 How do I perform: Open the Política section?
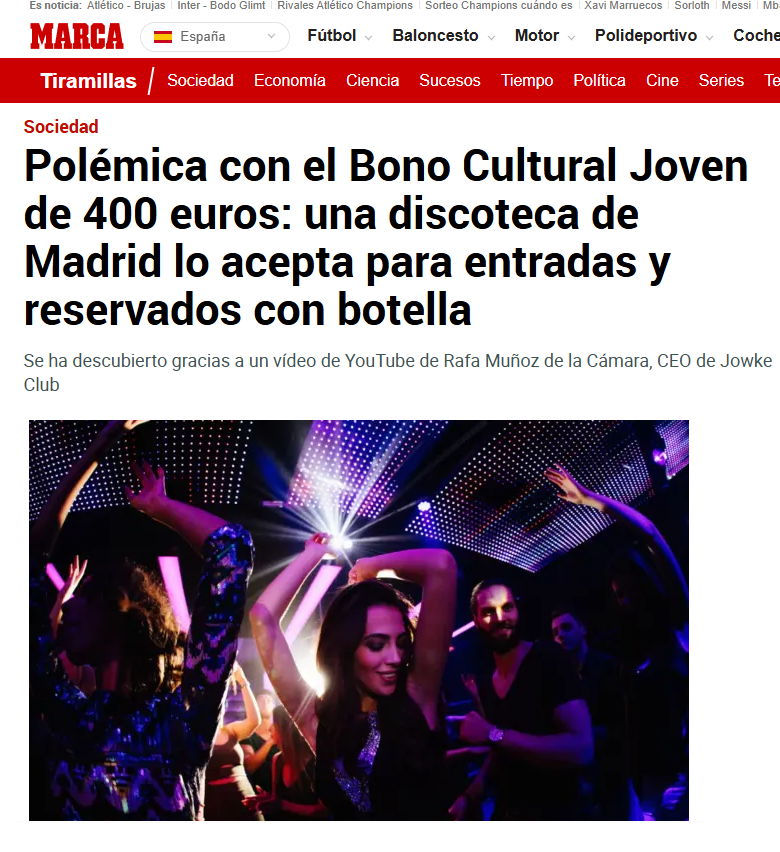[600, 80]
